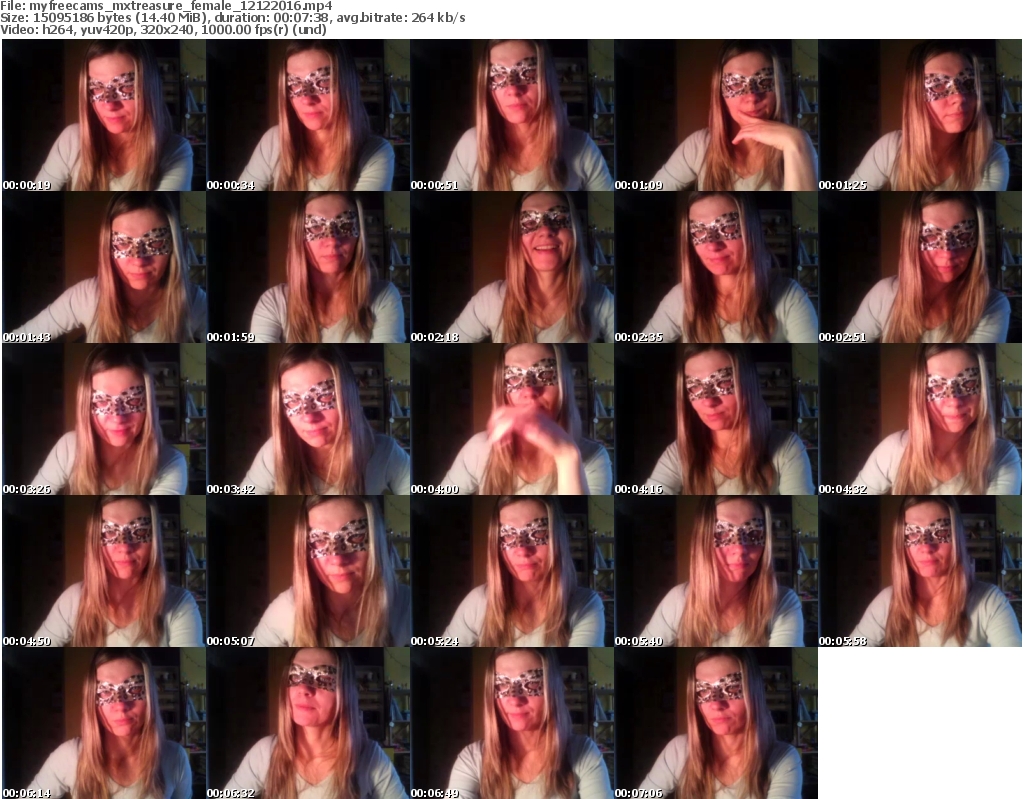Choose the thumbnail stamped 00:04:32
Image resolution: width=1024 pixels, height=799 pixels.
920,419
